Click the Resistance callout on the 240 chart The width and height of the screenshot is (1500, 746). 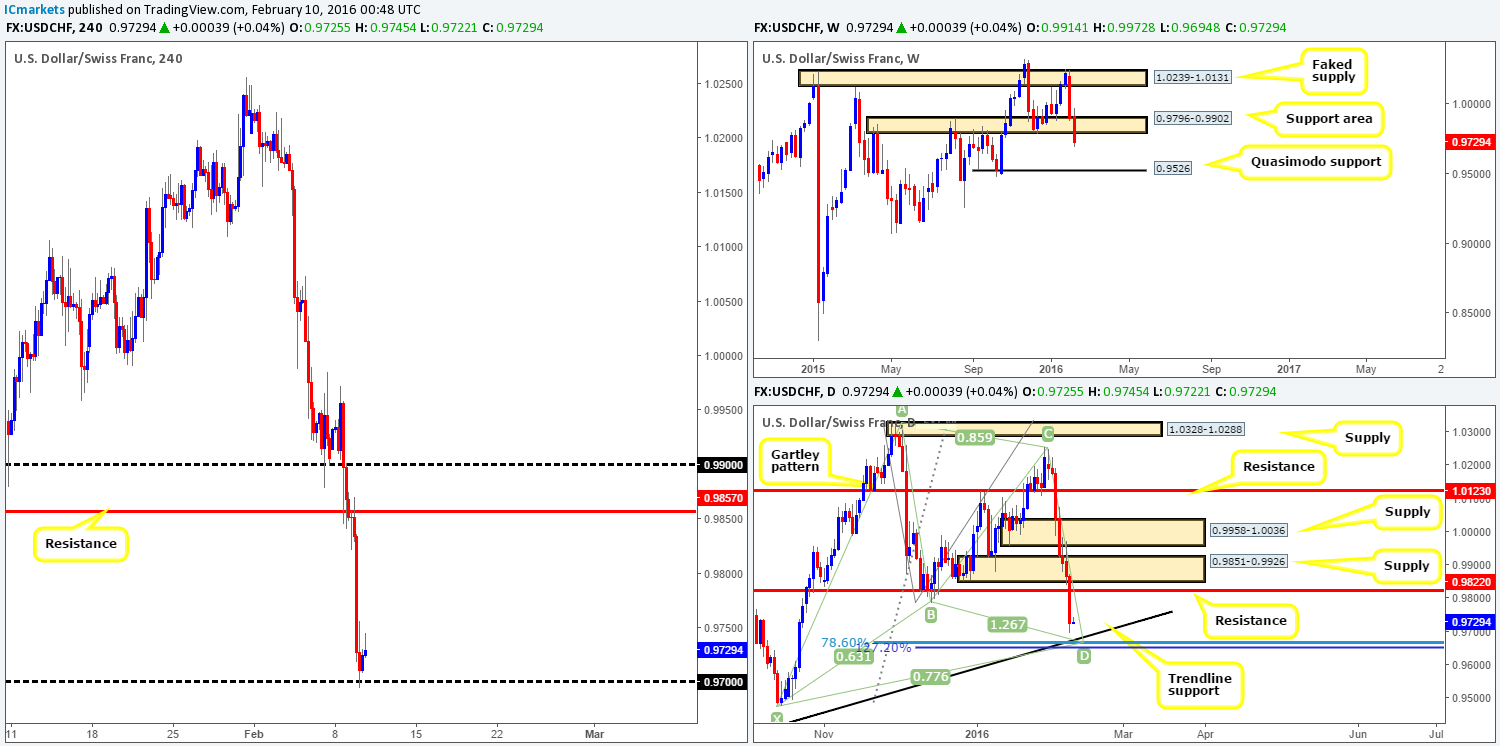point(80,545)
